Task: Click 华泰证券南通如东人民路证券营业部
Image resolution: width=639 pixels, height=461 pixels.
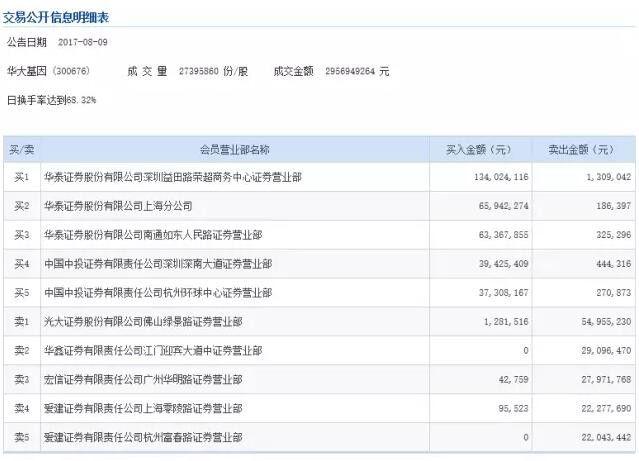Action: click(153, 235)
